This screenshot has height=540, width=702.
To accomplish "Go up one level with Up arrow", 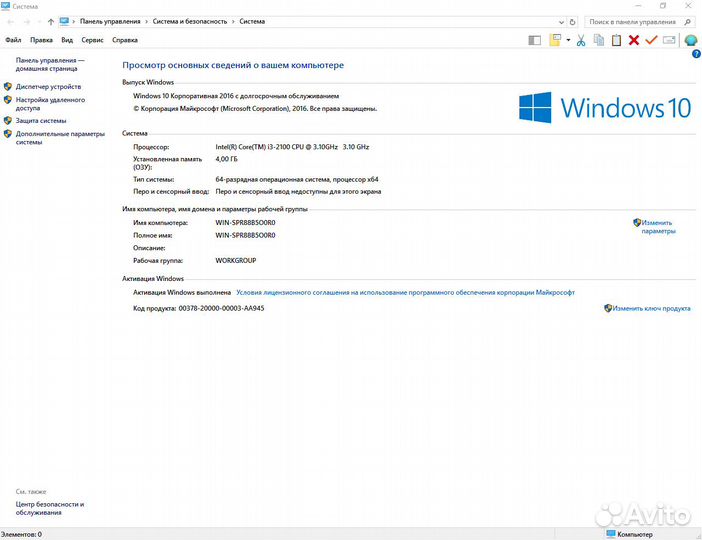I will pyautogui.click(x=51, y=21).
